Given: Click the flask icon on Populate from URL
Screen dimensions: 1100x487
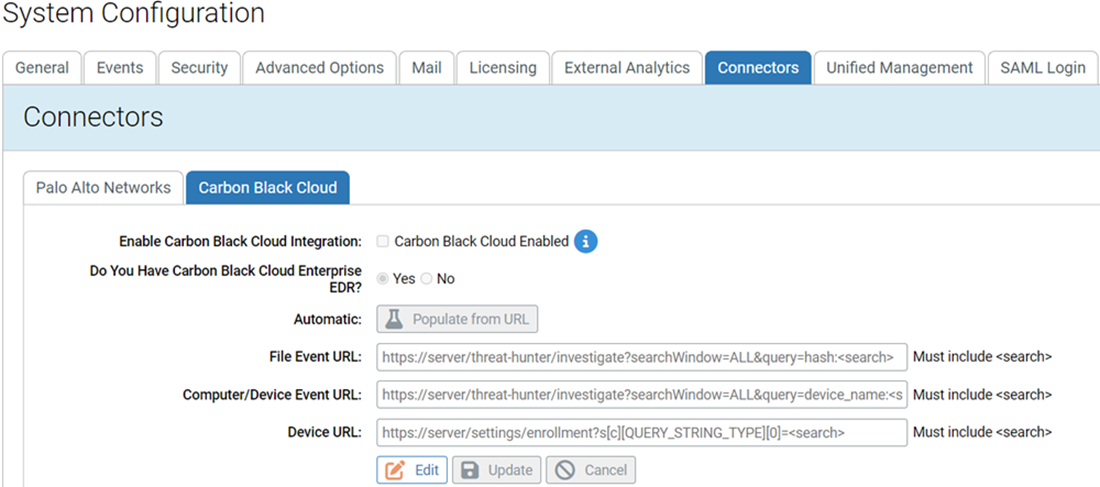Looking at the screenshot, I should (394, 319).
